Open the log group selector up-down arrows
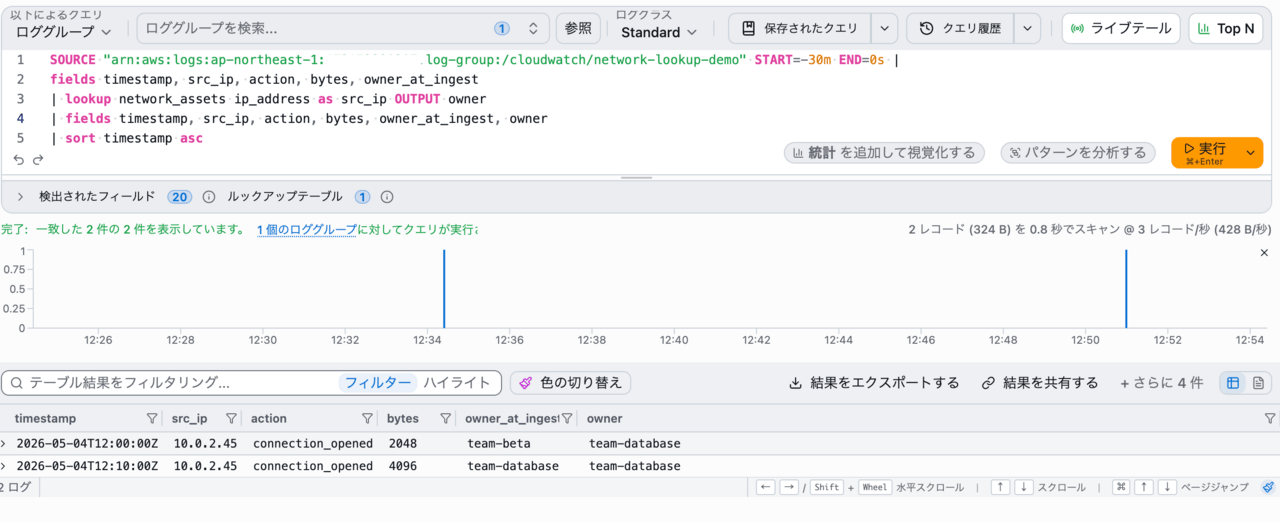The image size is (1280, 522). 533,29
